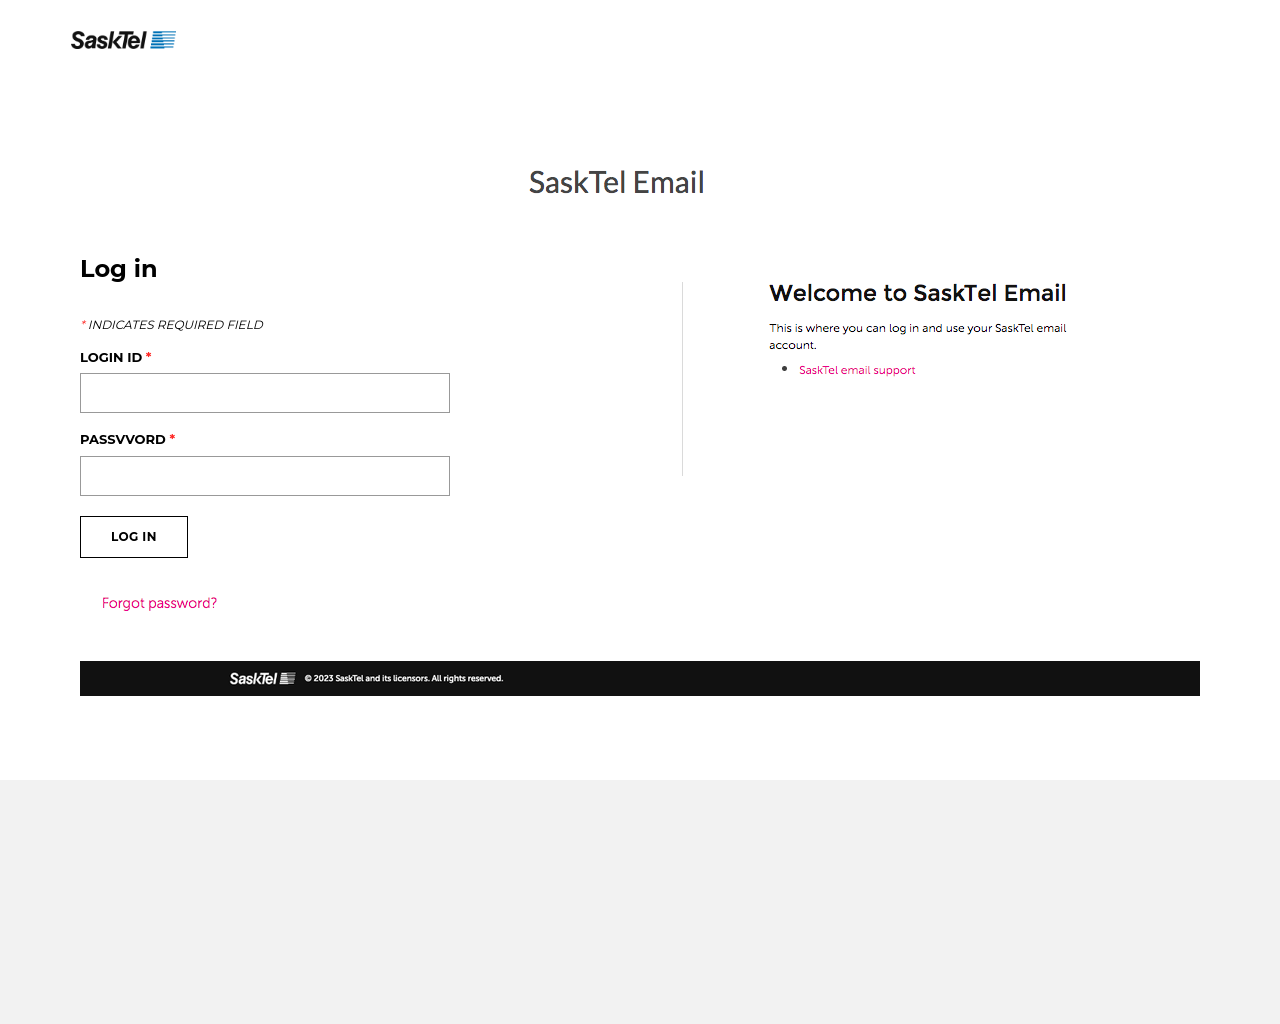Click the bullet point before the support link
Screen dimensions: 1280x1024
[784, 369]
